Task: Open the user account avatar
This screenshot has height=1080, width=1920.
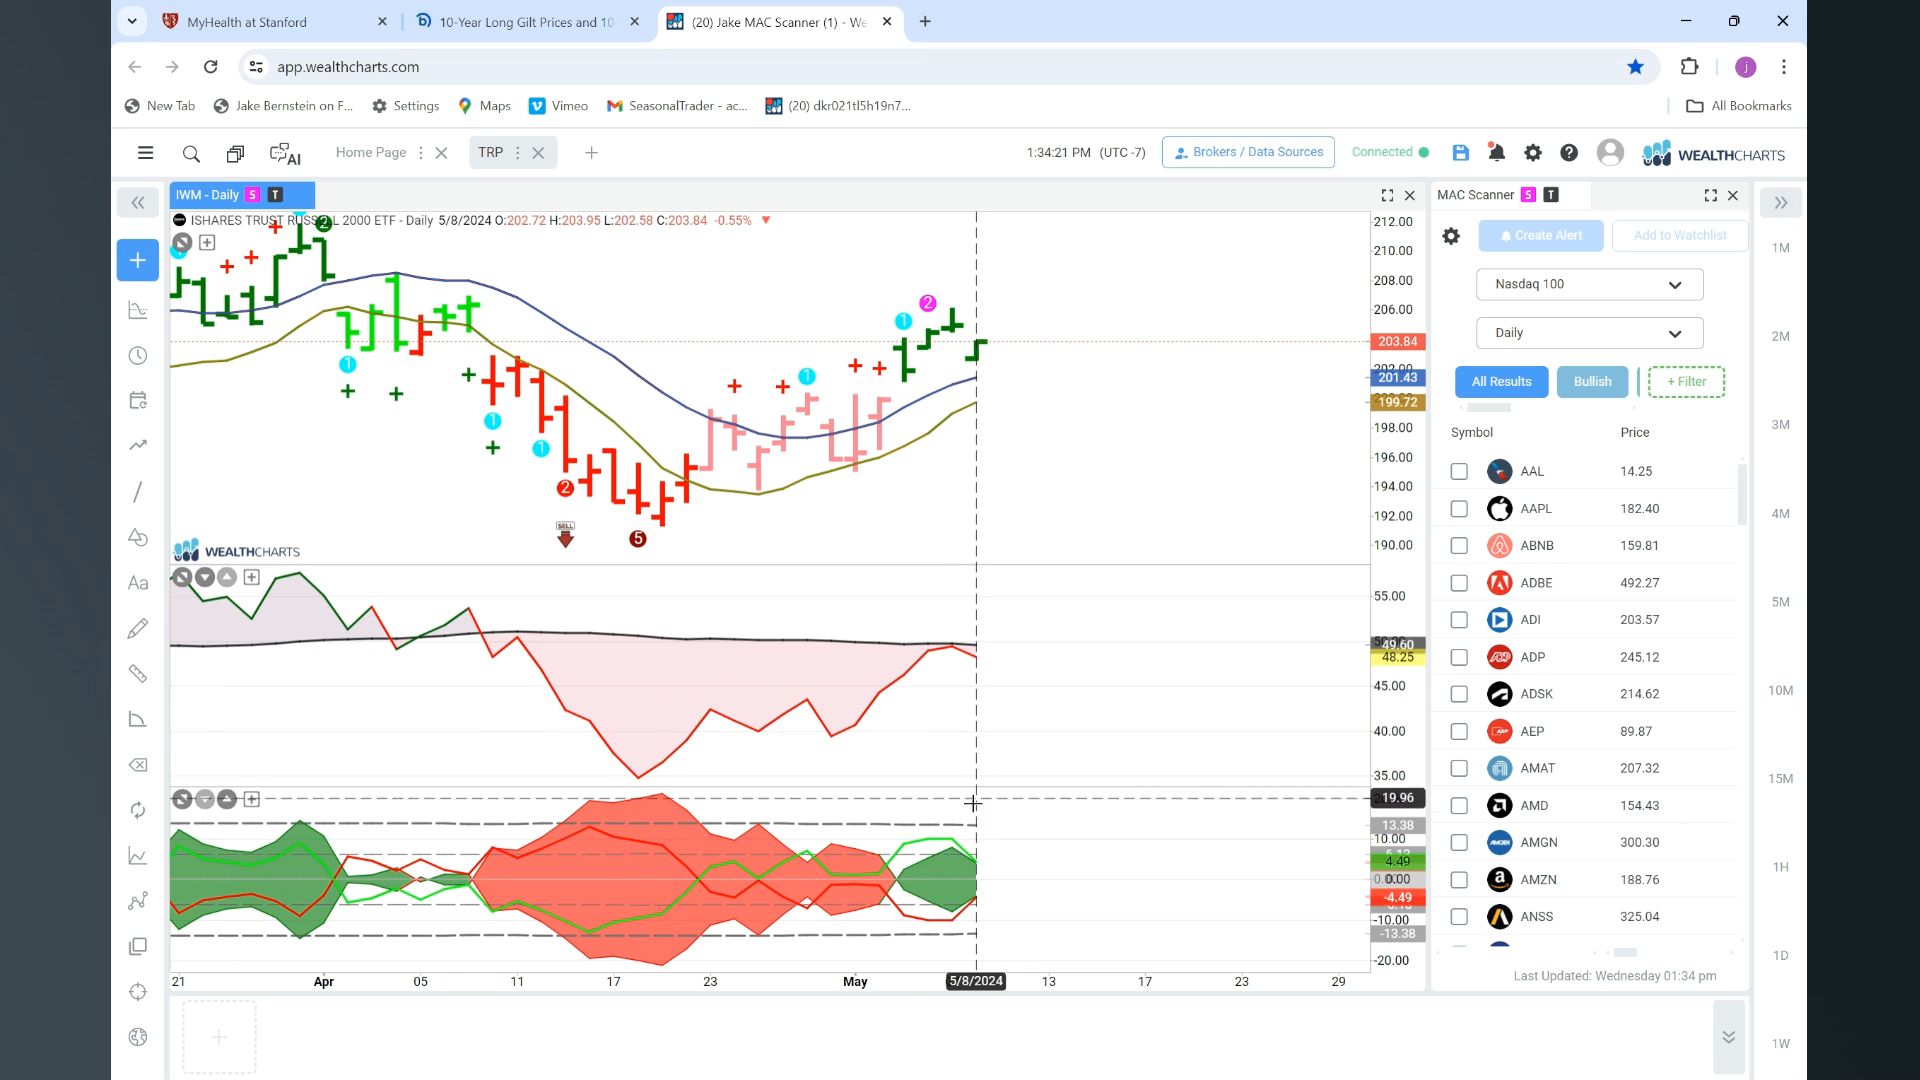Action: pos(1610,152)
